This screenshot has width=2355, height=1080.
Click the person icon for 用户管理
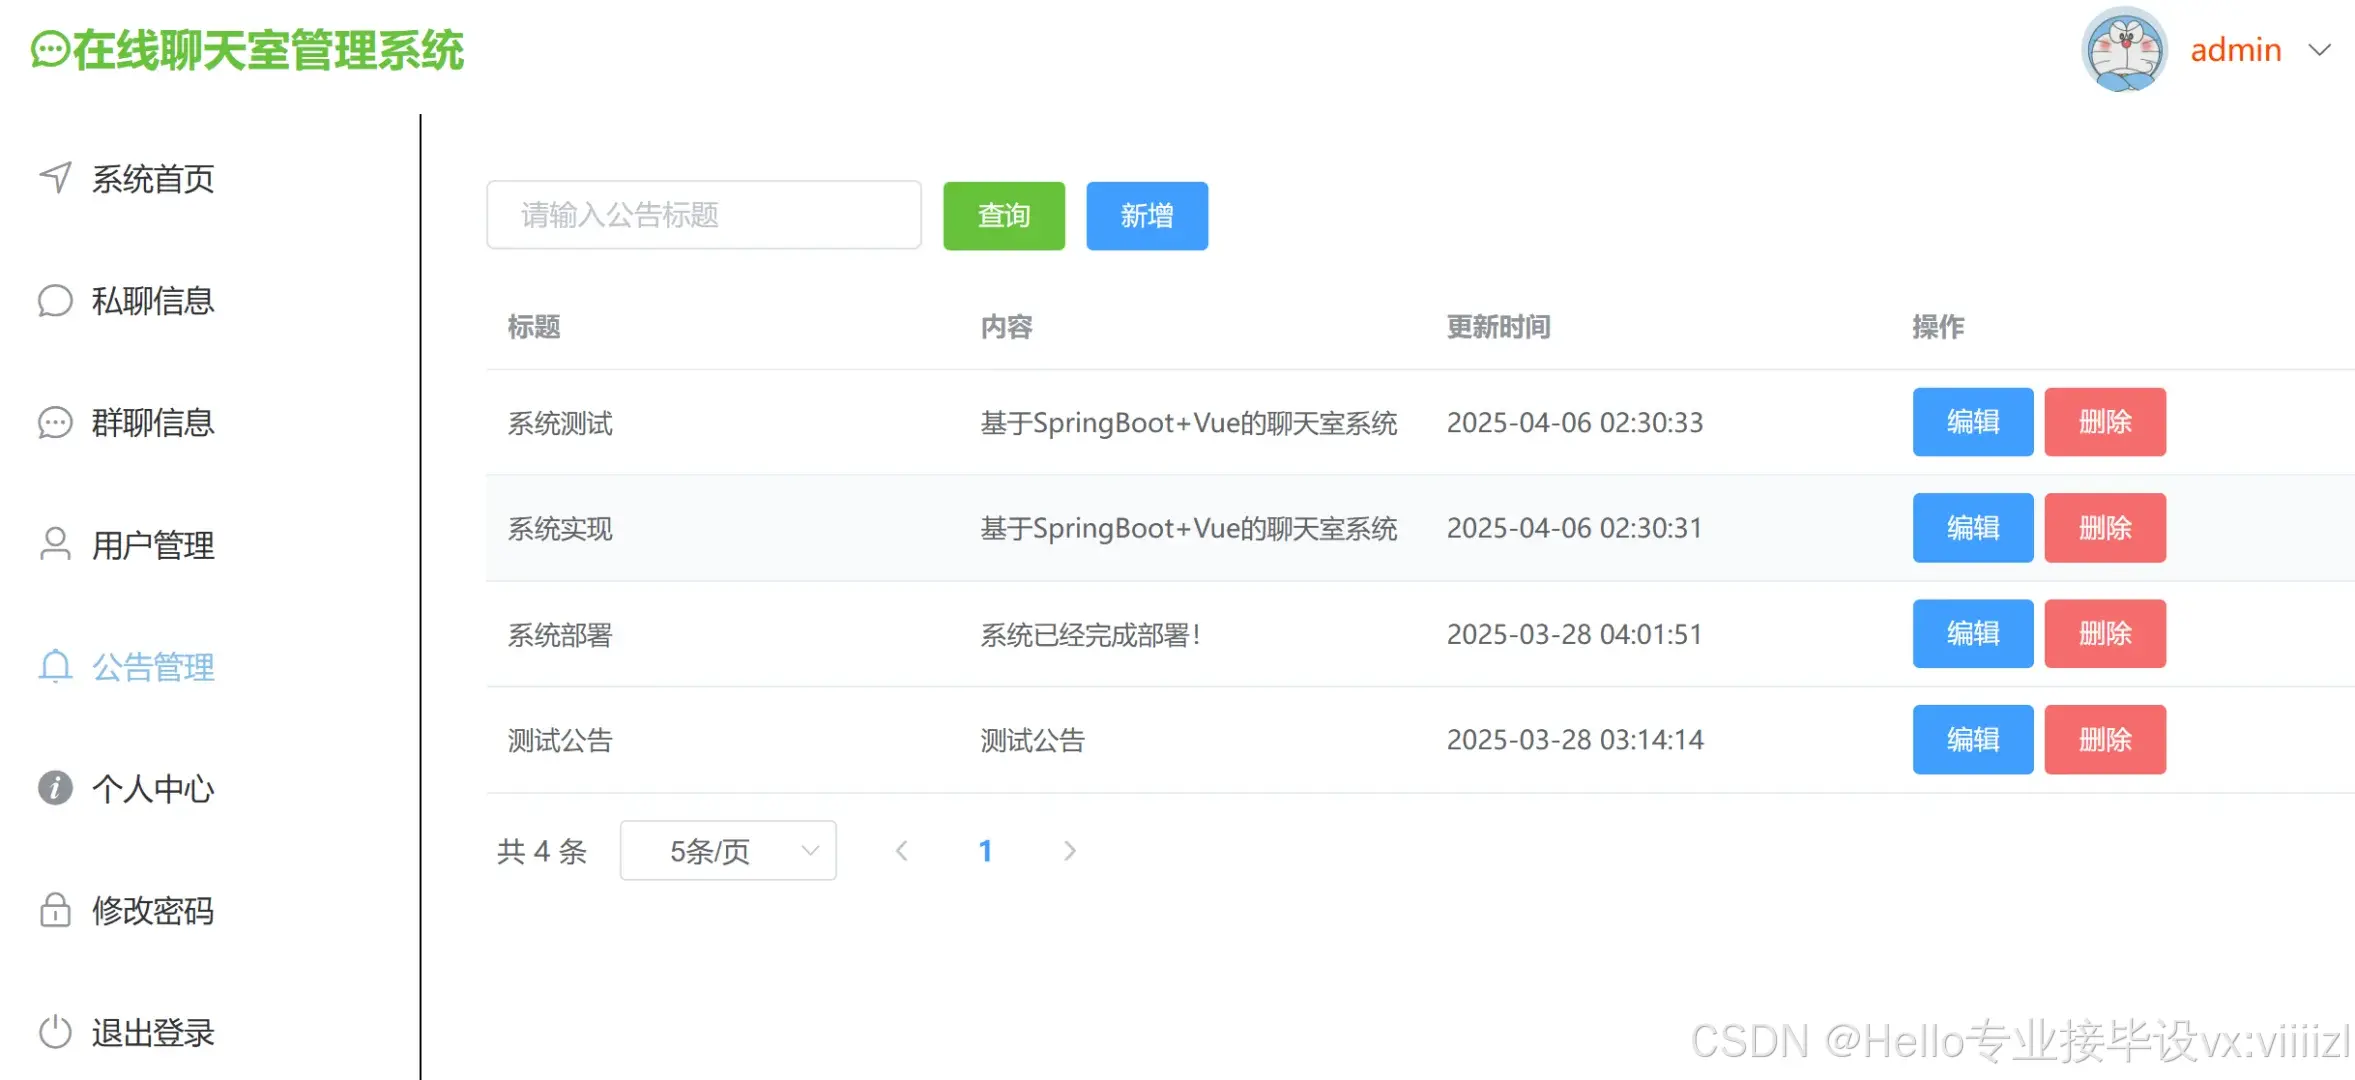pyautogui.click(x=55, y=544)
